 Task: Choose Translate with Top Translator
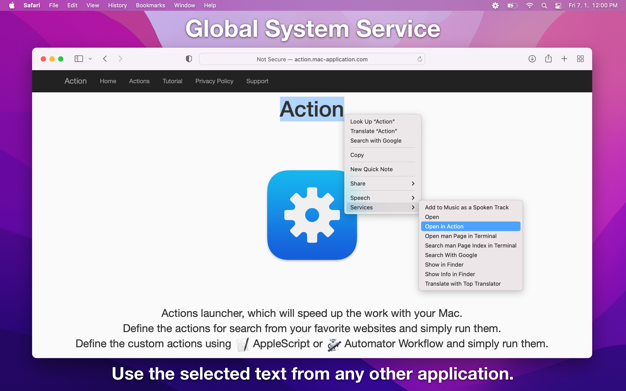471,284
